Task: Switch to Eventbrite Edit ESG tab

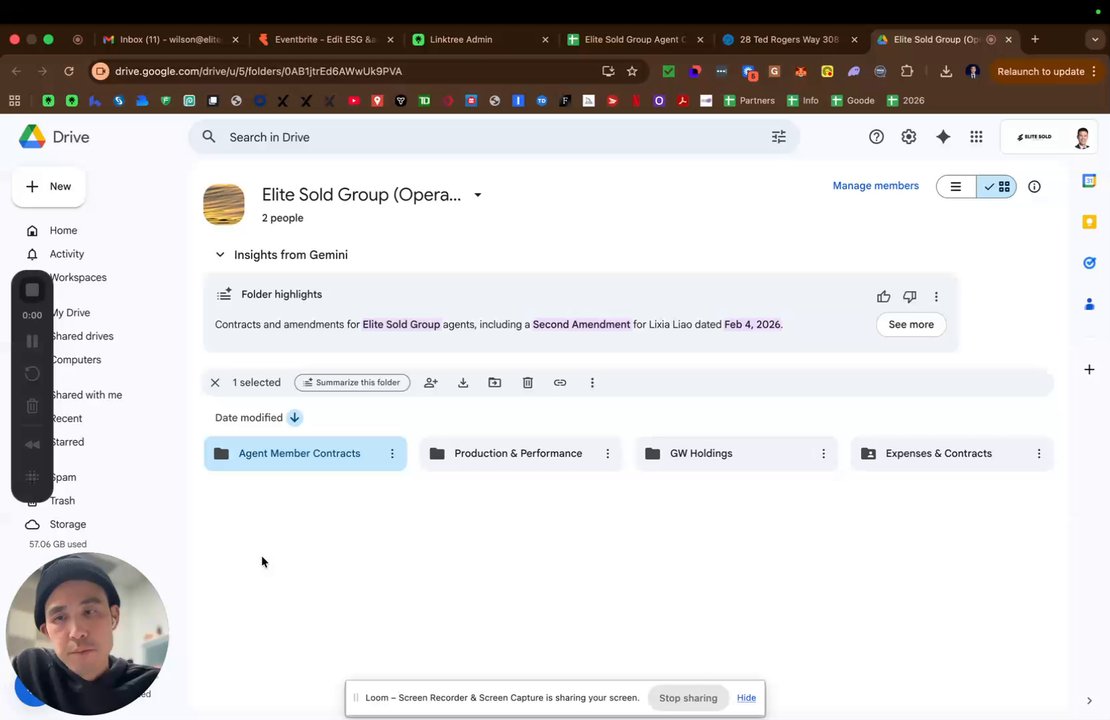Action: (x=326, y=40)
